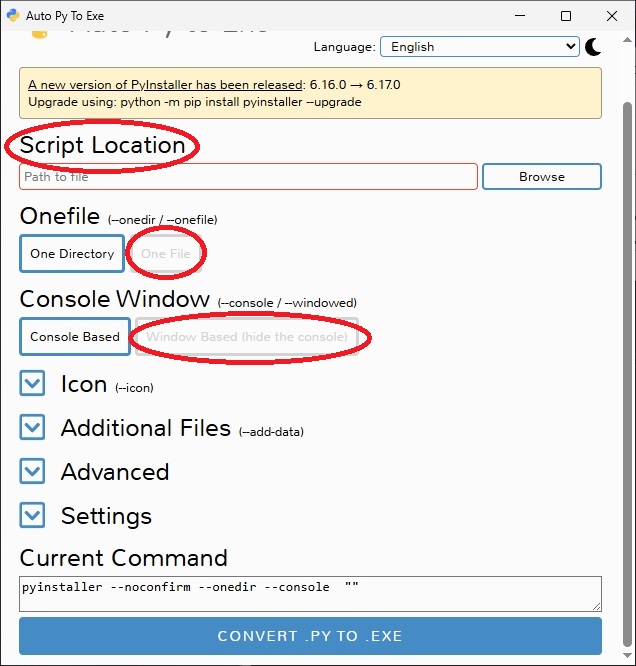Image resolution: width=636 pixels, height=666 pixels.
Task: Select the One File option
Action: [166, 254]
